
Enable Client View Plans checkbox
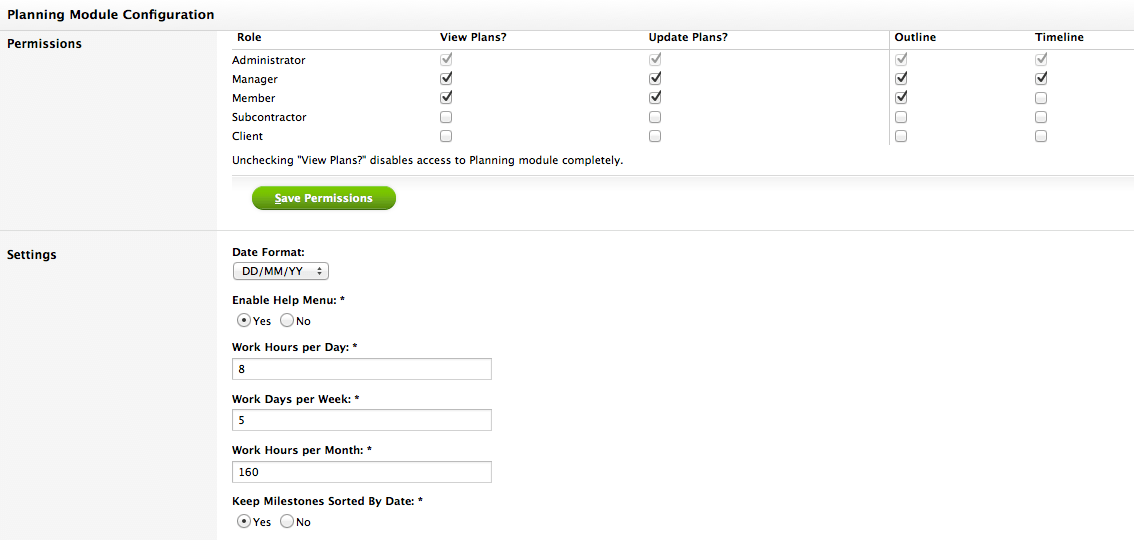pos(446,136)
